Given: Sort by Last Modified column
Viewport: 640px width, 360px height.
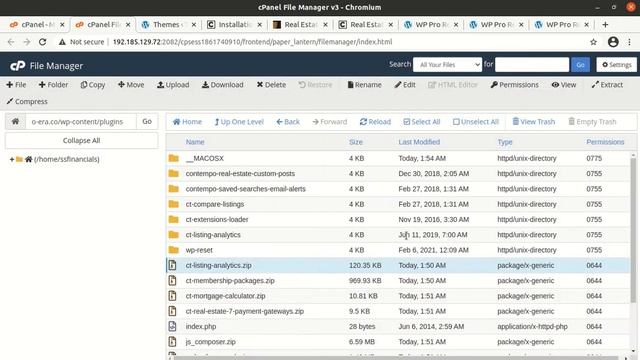Looking at the screenshot, I should click(419, 142).
